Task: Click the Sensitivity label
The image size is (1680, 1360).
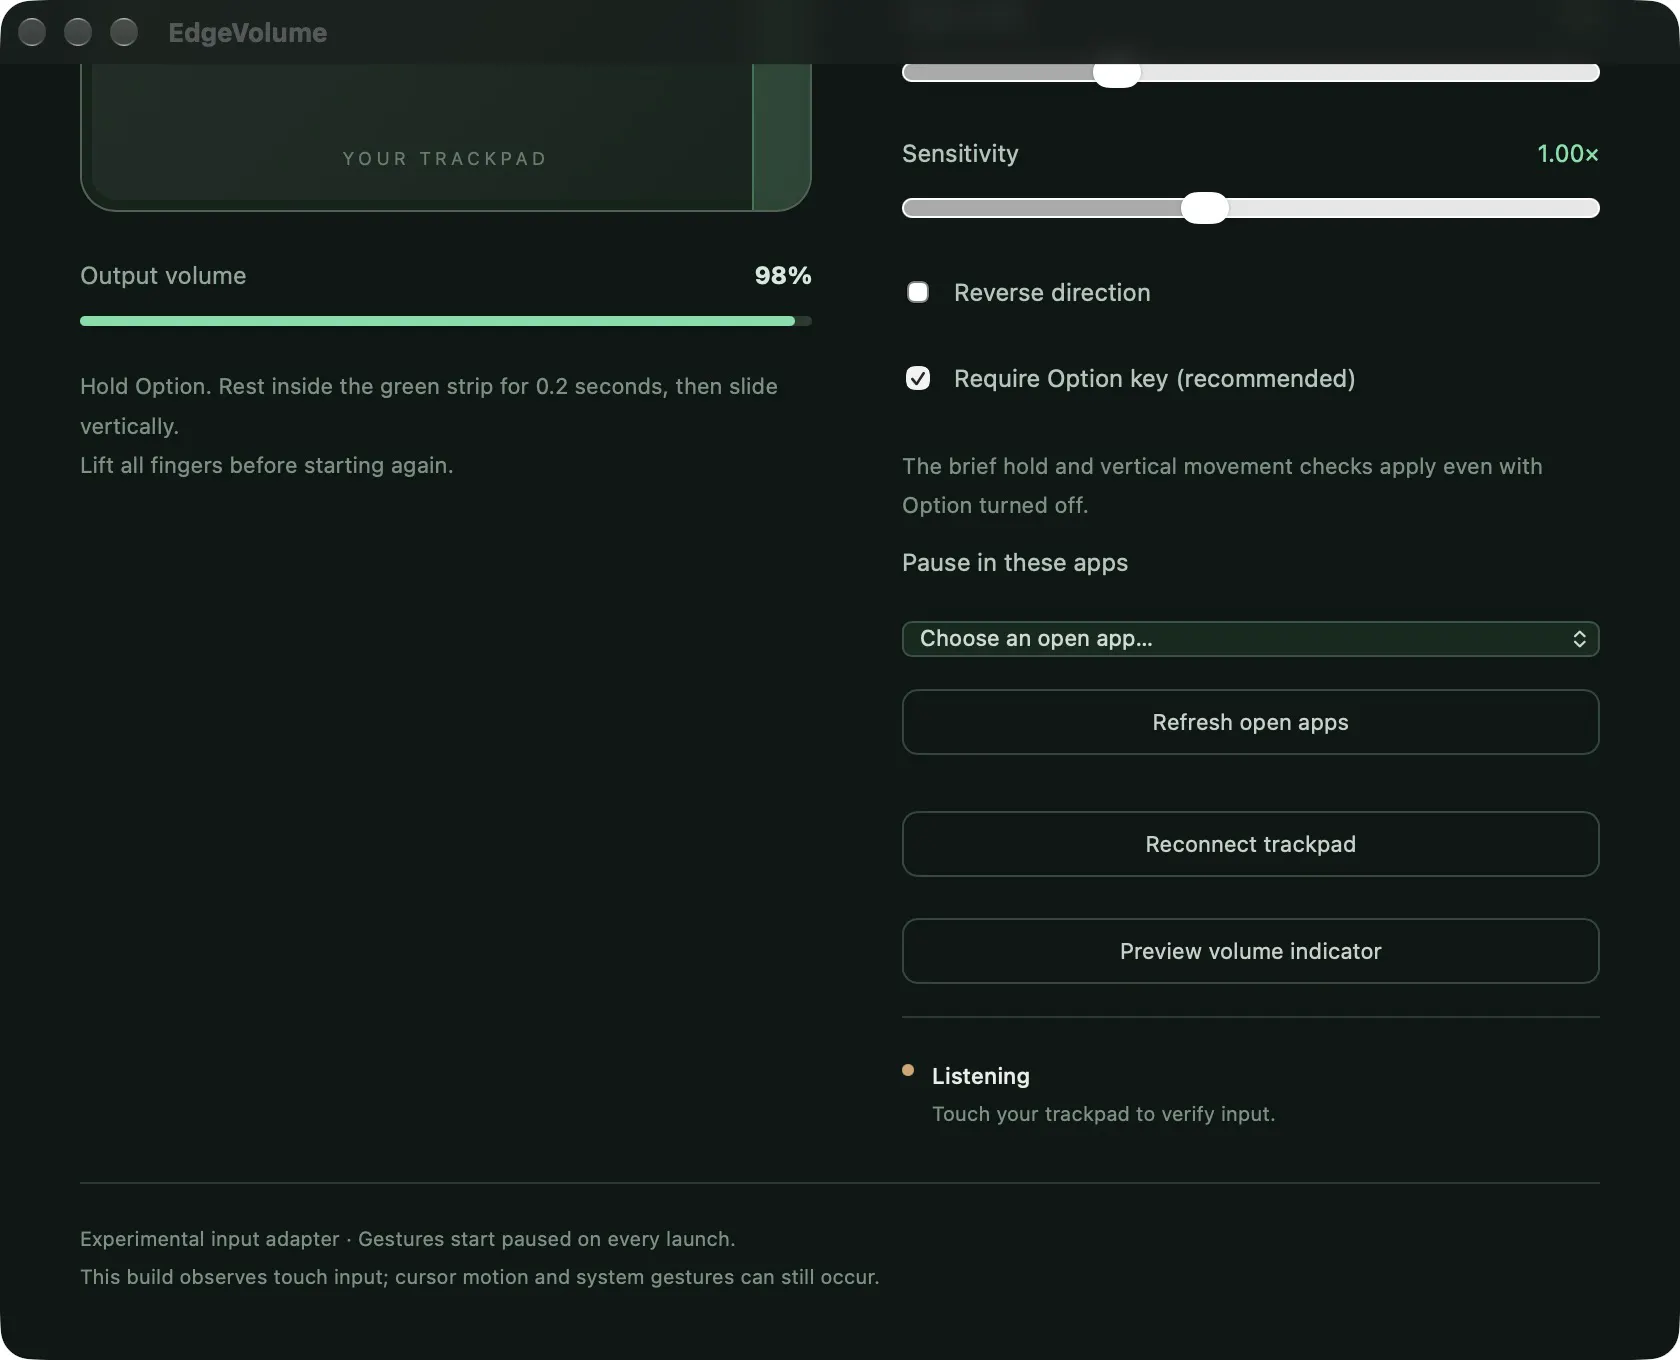Action: tap(960, 154)
